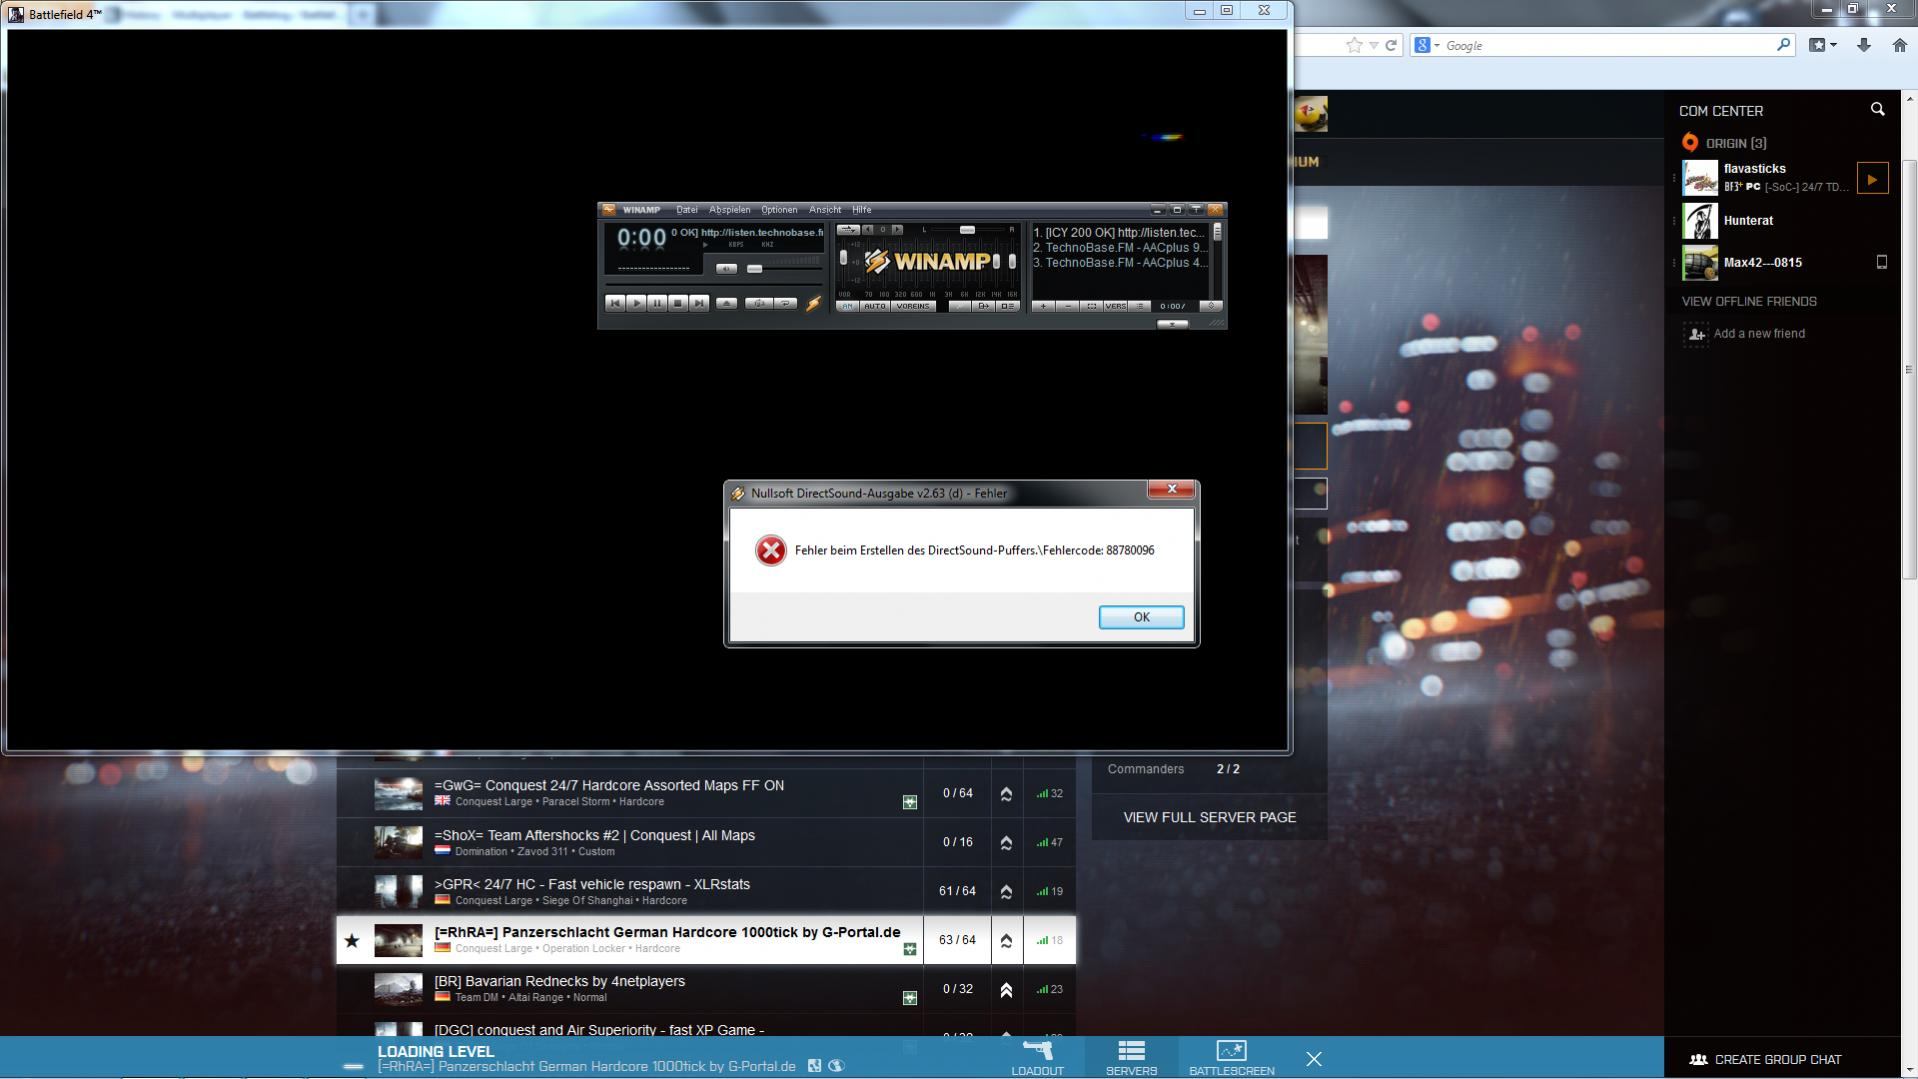1918x1079 pixels.
Task: Search COM CENTER with magnifier icon
Action: tap(1877, 110)
